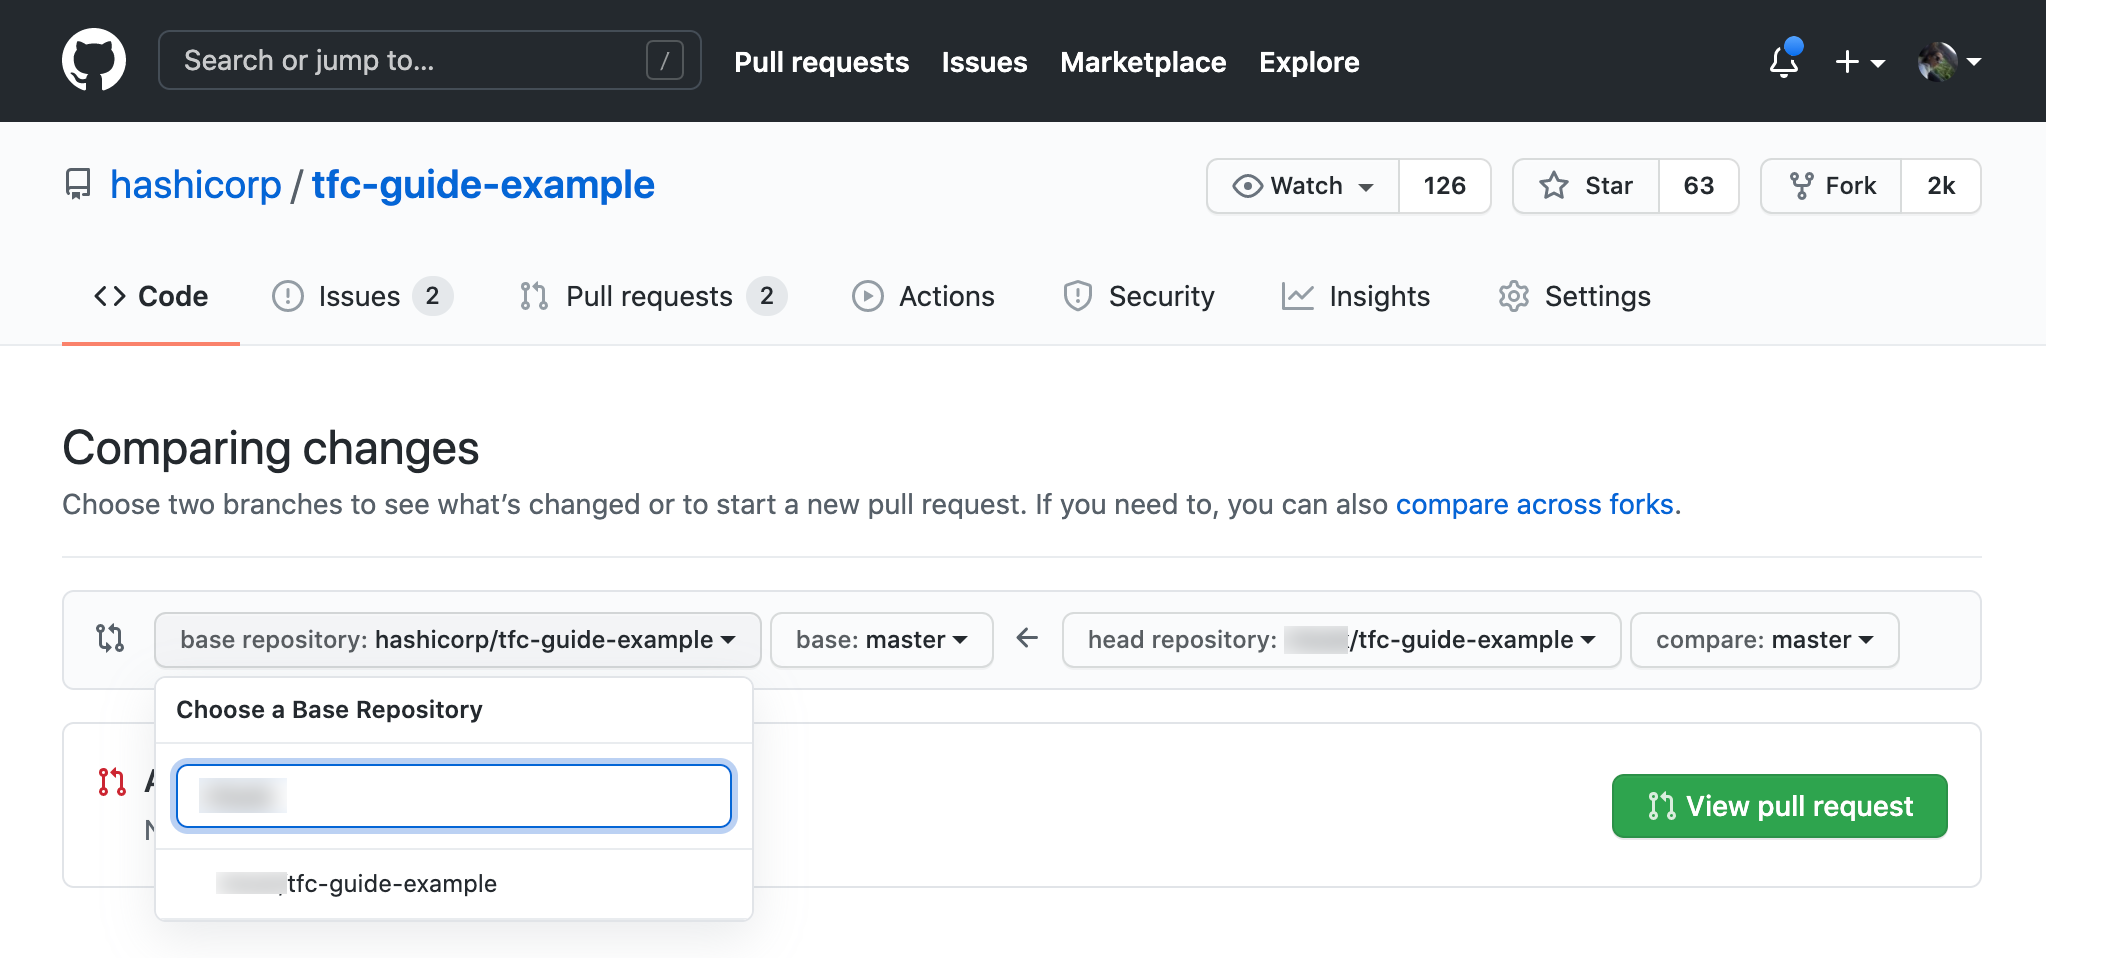Open the plus create-new menu

coord(1860,62)
